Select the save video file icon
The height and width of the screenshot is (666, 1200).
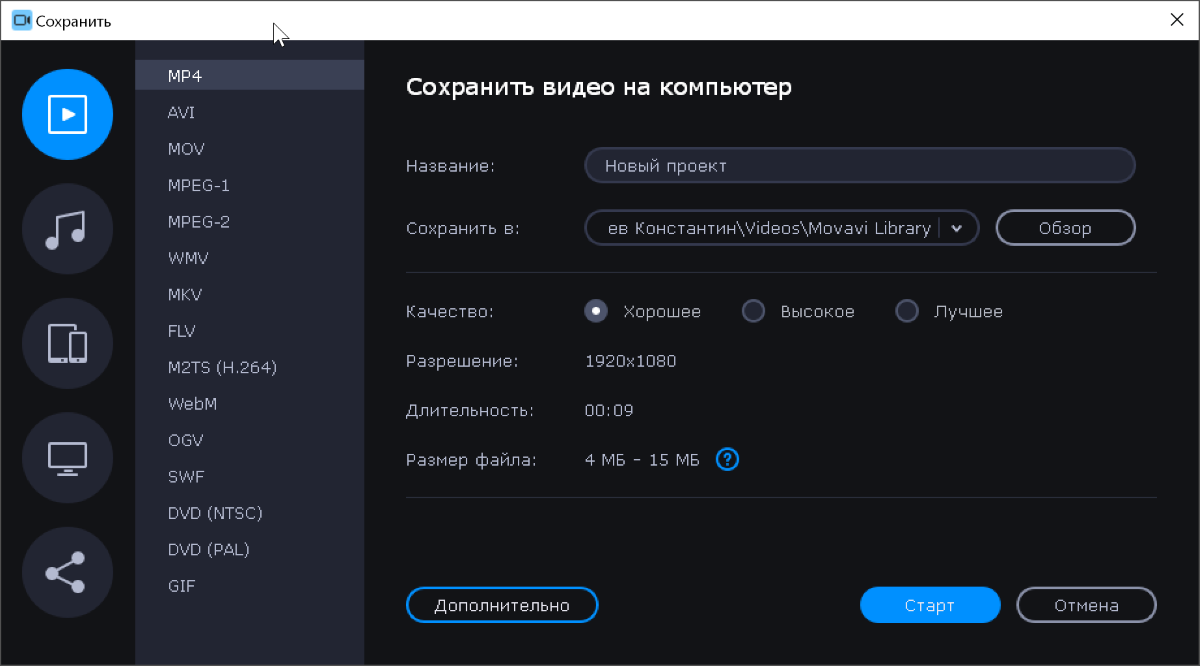(68, 114)
